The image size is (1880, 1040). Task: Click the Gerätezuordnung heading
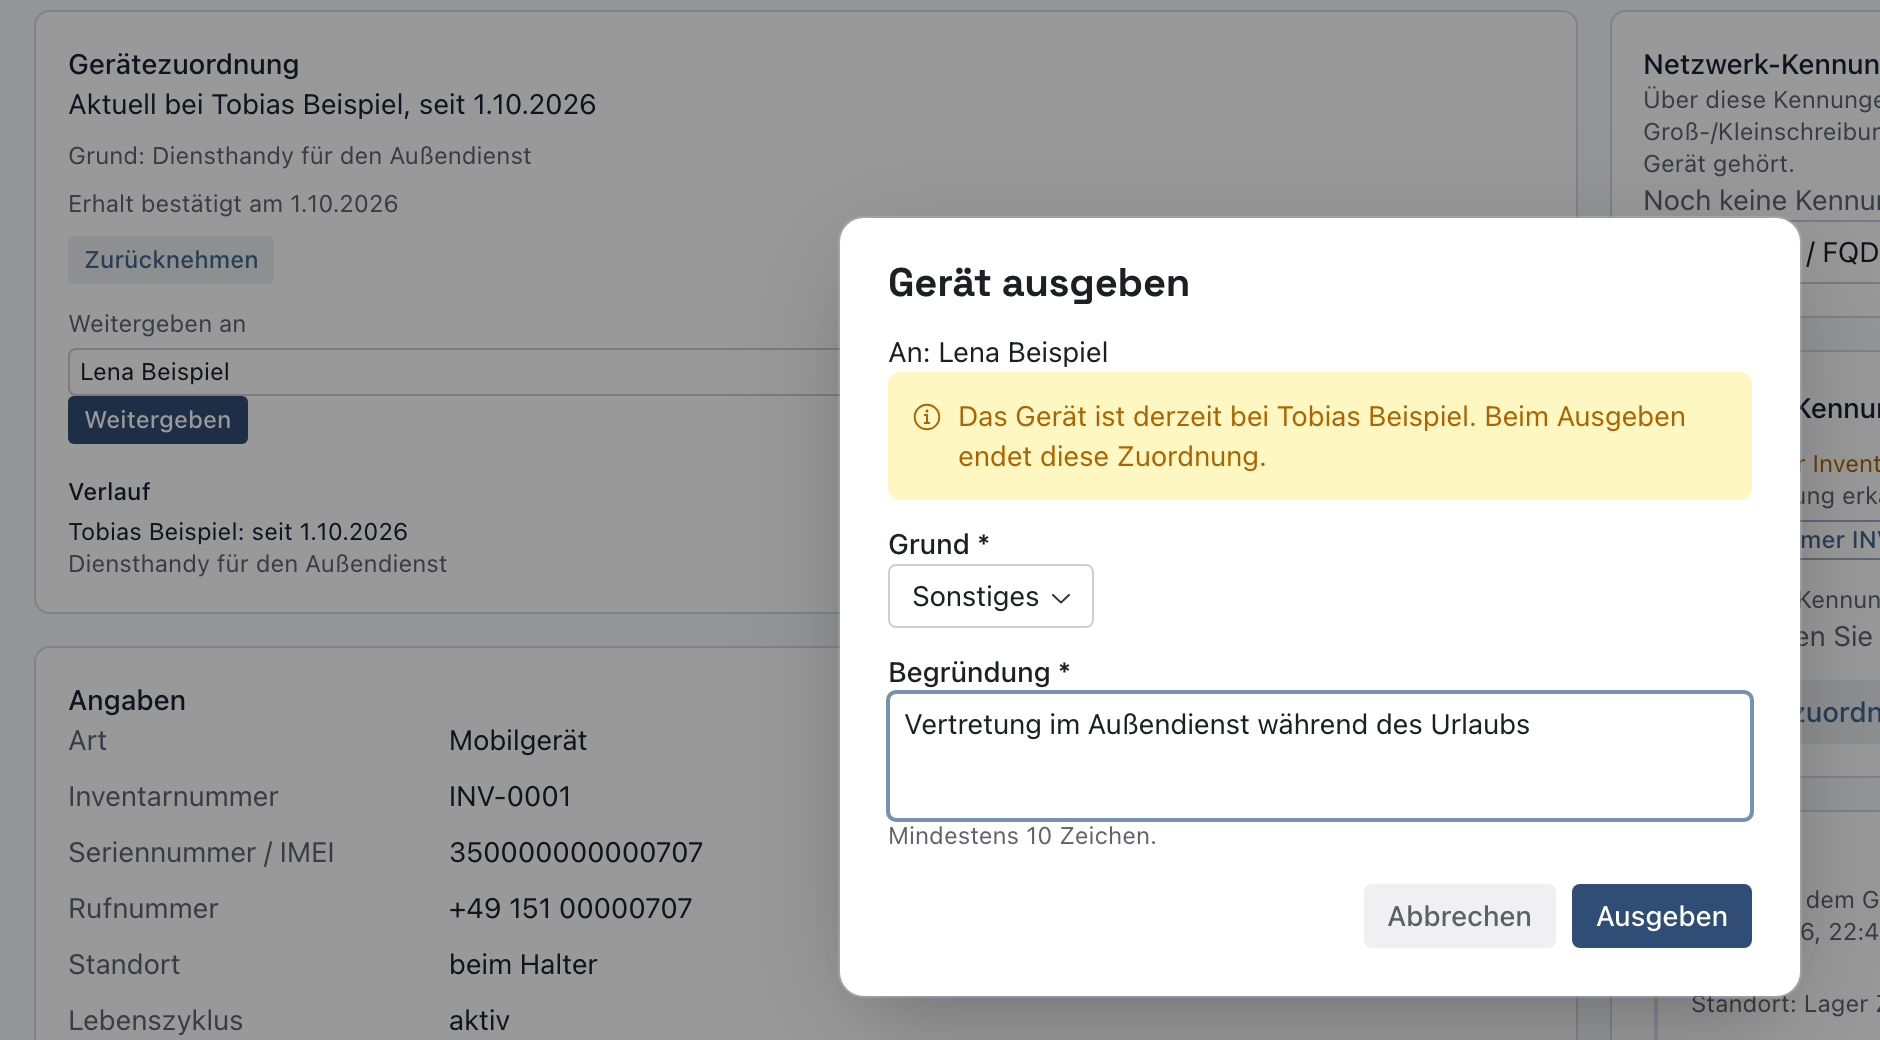(x=184, y=64)
